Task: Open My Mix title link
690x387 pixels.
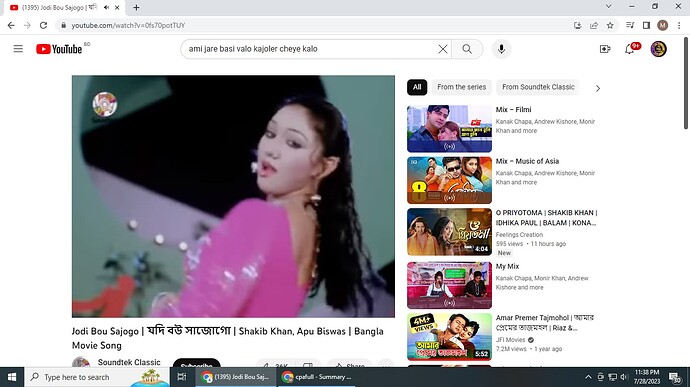Action: point(507,266)
